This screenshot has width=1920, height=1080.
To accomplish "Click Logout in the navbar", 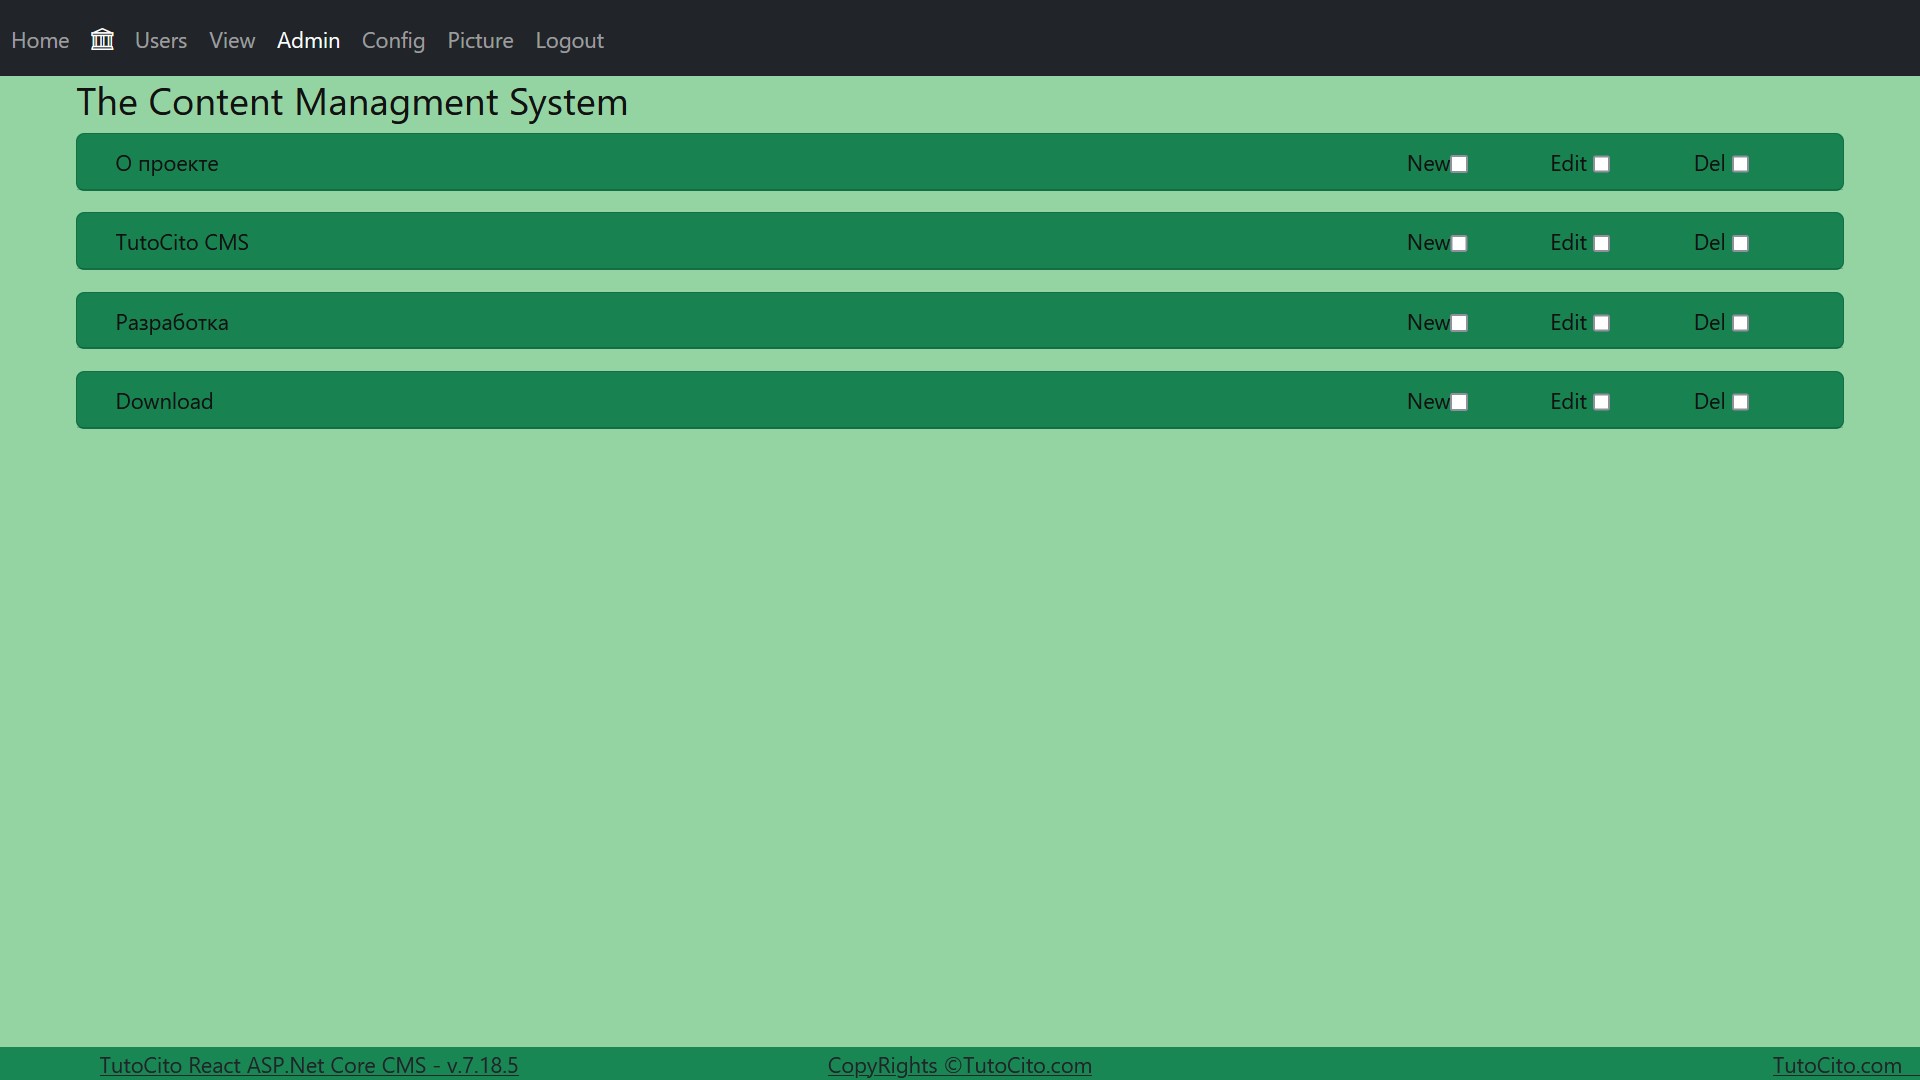I will click(x=569, y=40).
